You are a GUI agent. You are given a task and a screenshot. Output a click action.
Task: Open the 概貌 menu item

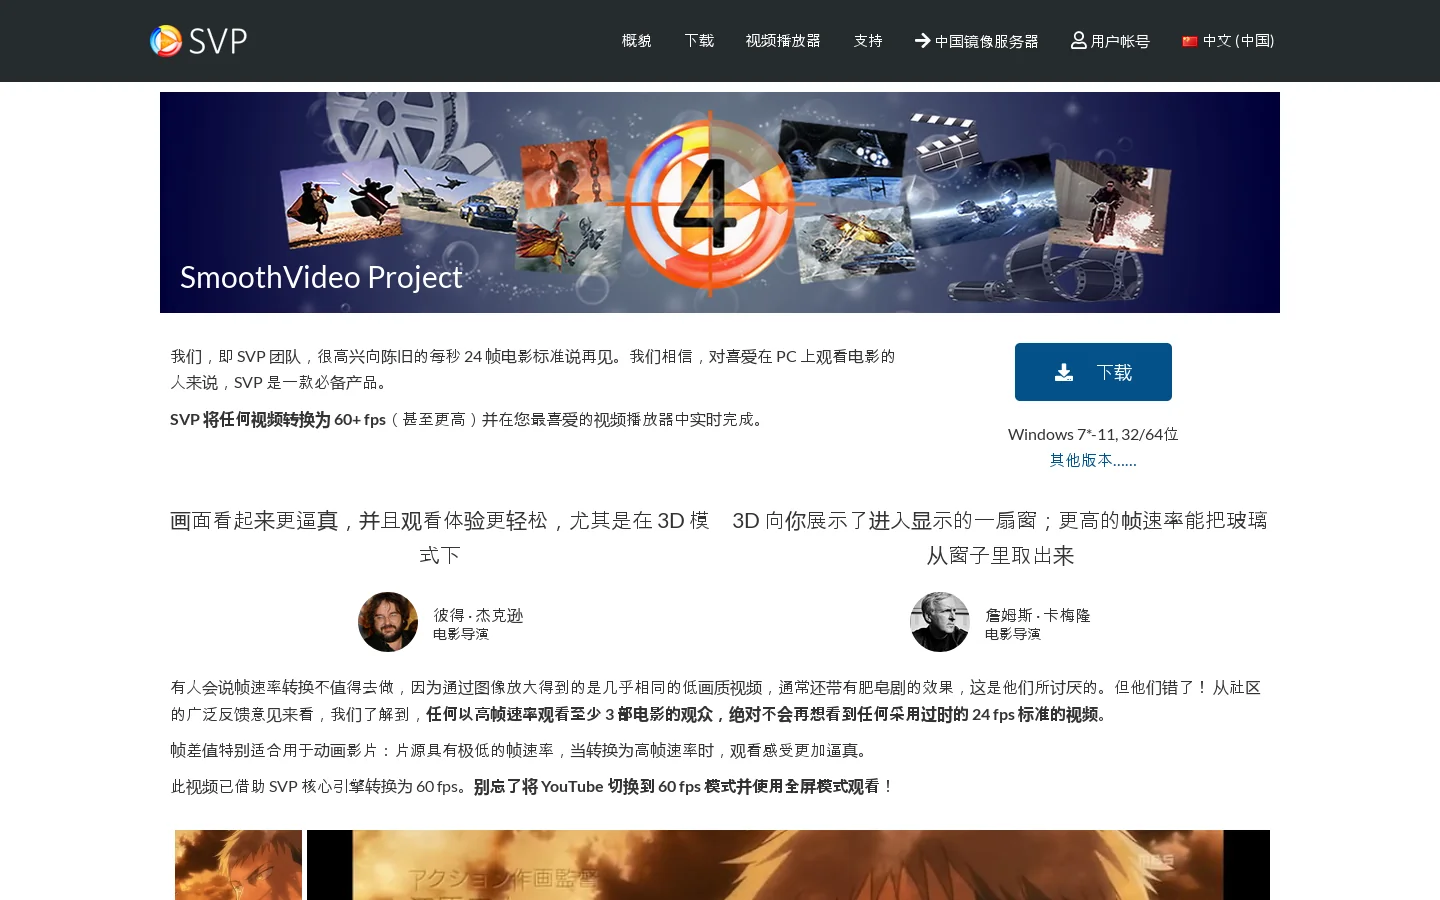point(636,41)
